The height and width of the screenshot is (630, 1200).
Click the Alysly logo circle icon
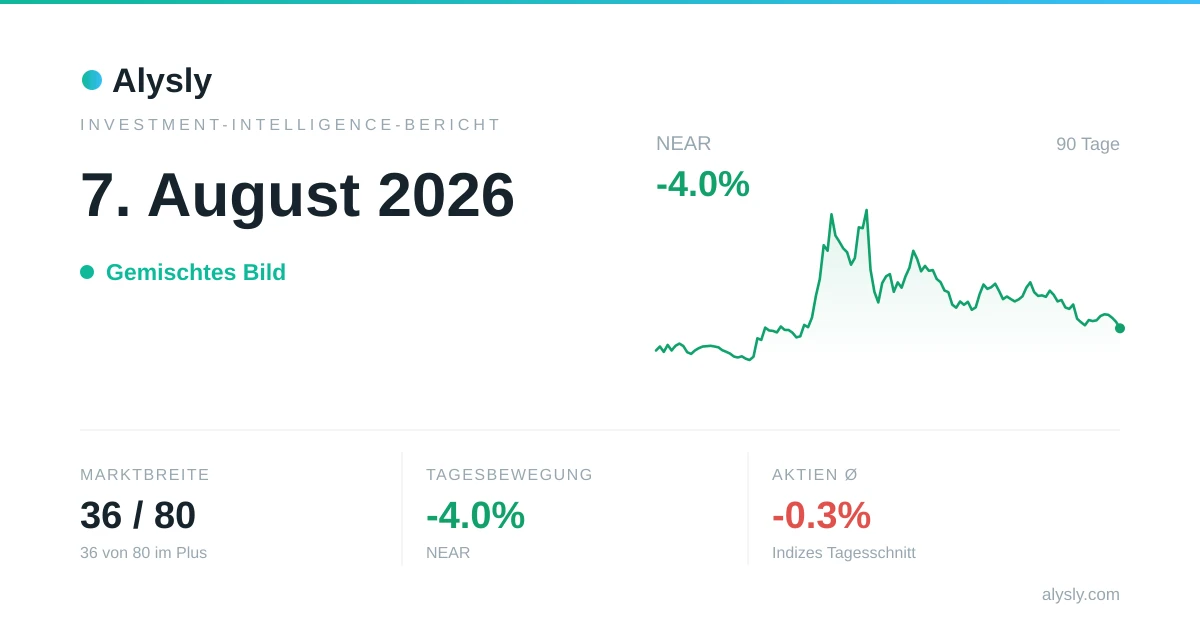92,80
